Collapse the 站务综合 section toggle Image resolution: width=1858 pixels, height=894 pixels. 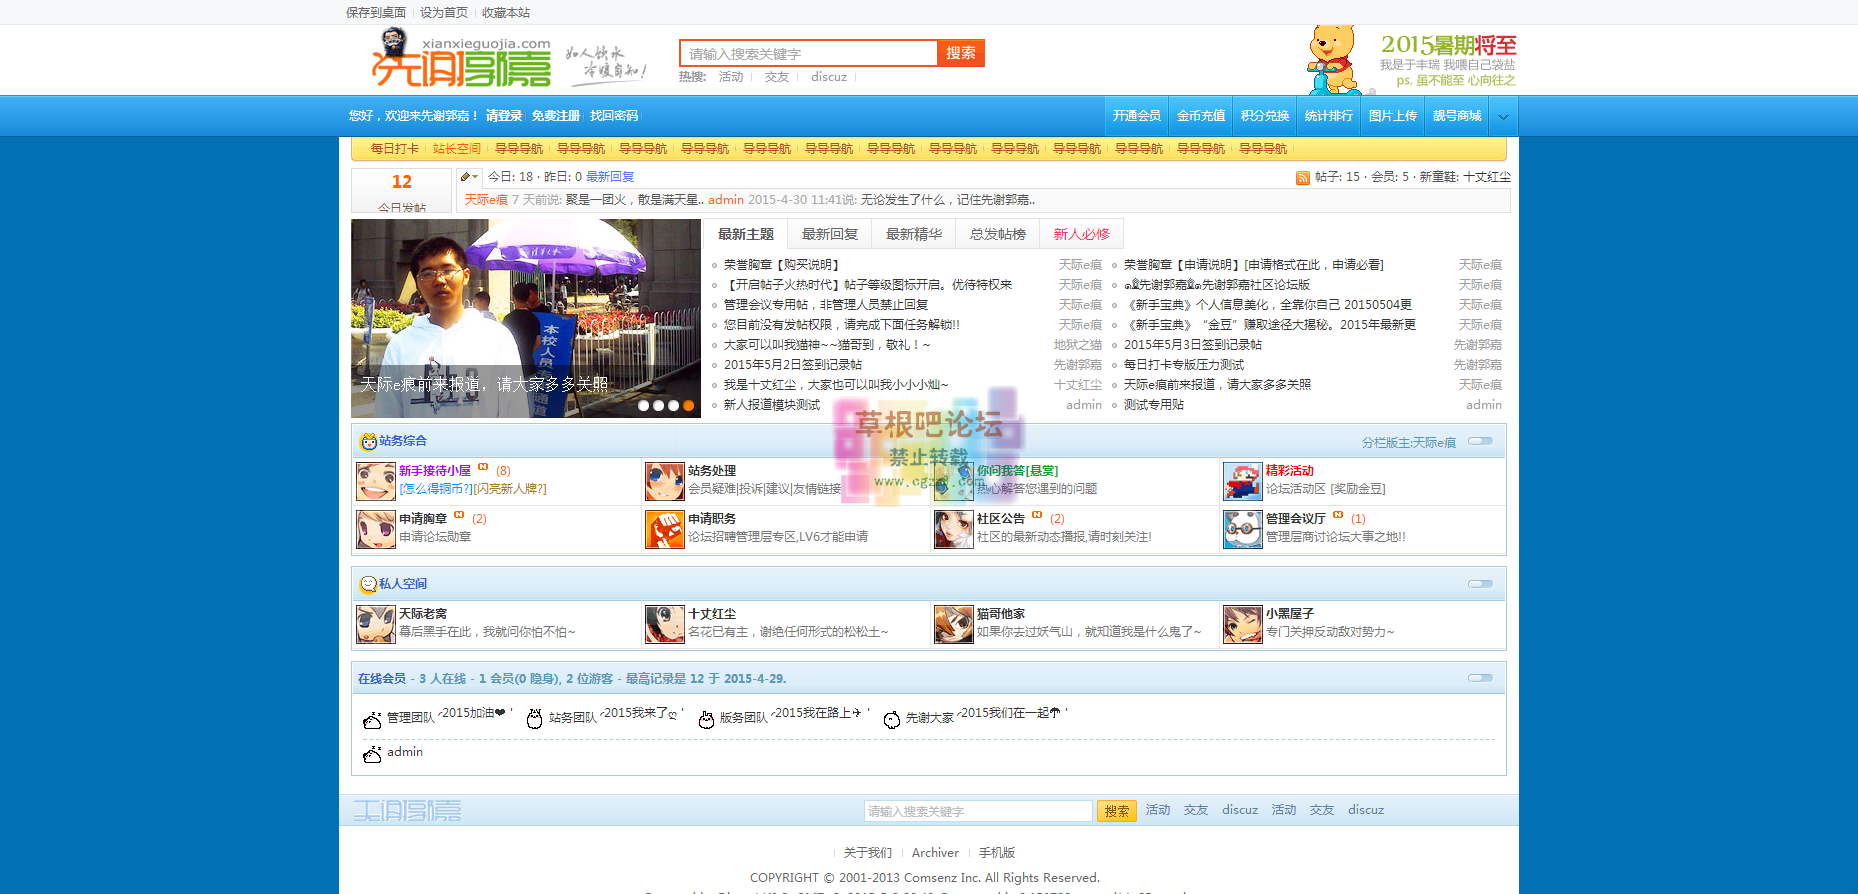click(1480, 441)
